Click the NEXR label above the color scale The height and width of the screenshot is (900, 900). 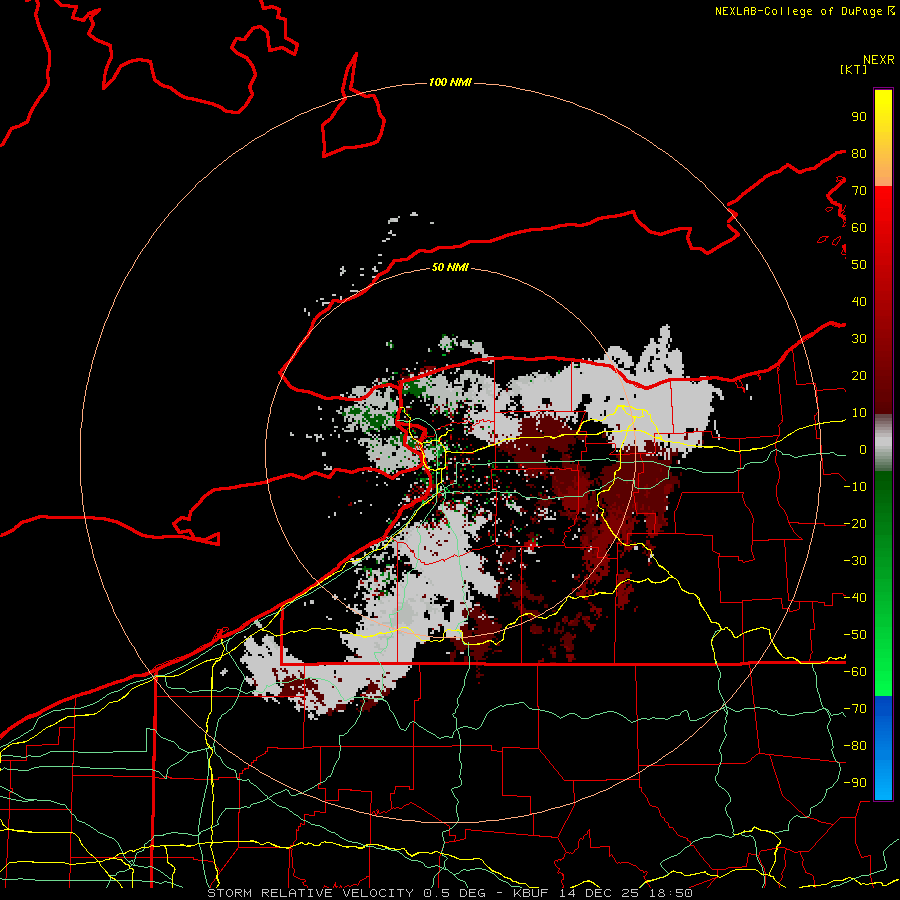[879, 59]
